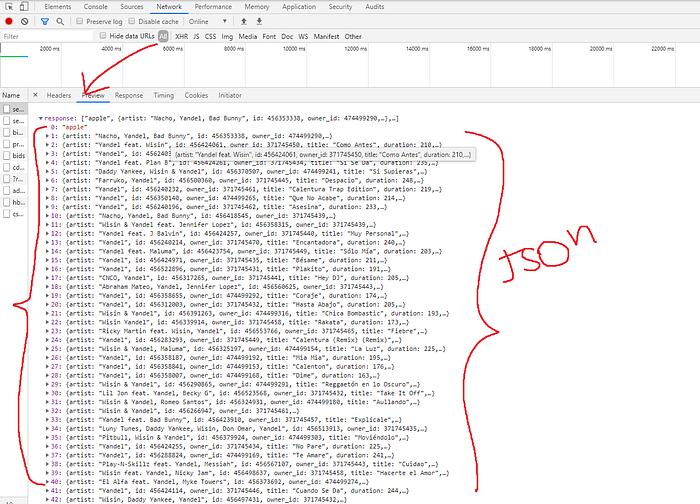
Task: Expand item 35 Moviéndolo entry
Action: click(47, 437)
